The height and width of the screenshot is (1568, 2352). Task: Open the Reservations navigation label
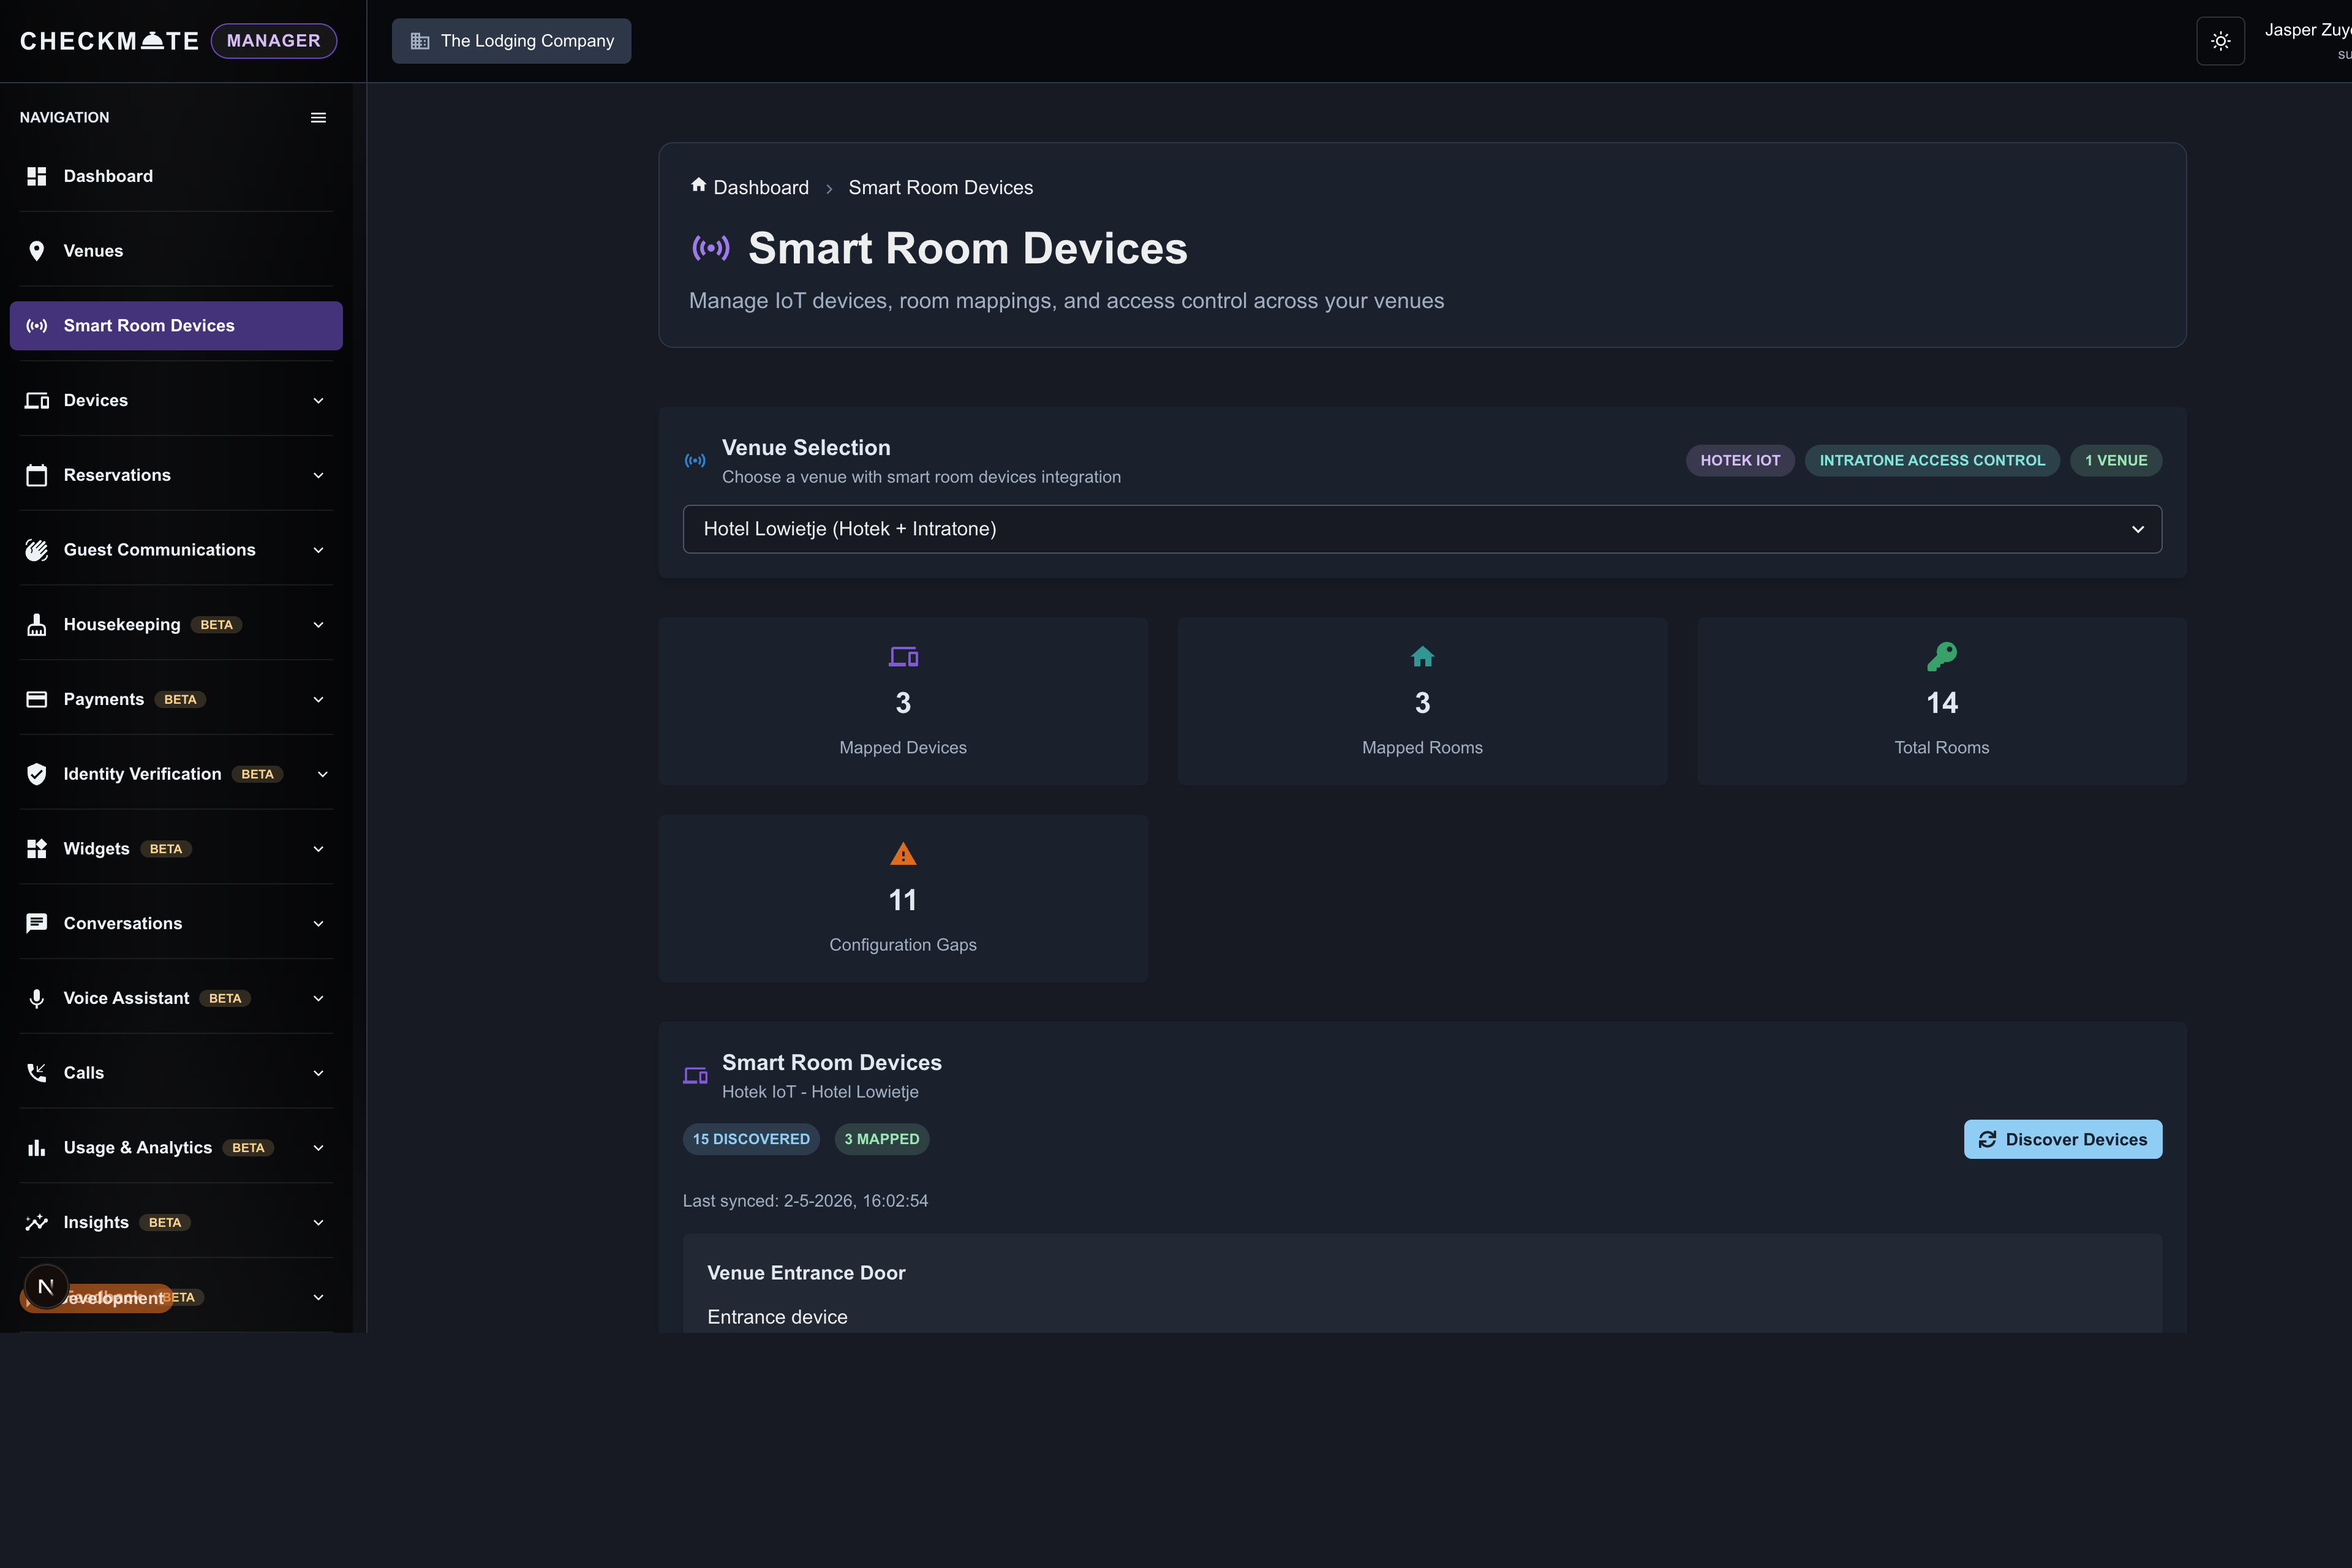117,475
